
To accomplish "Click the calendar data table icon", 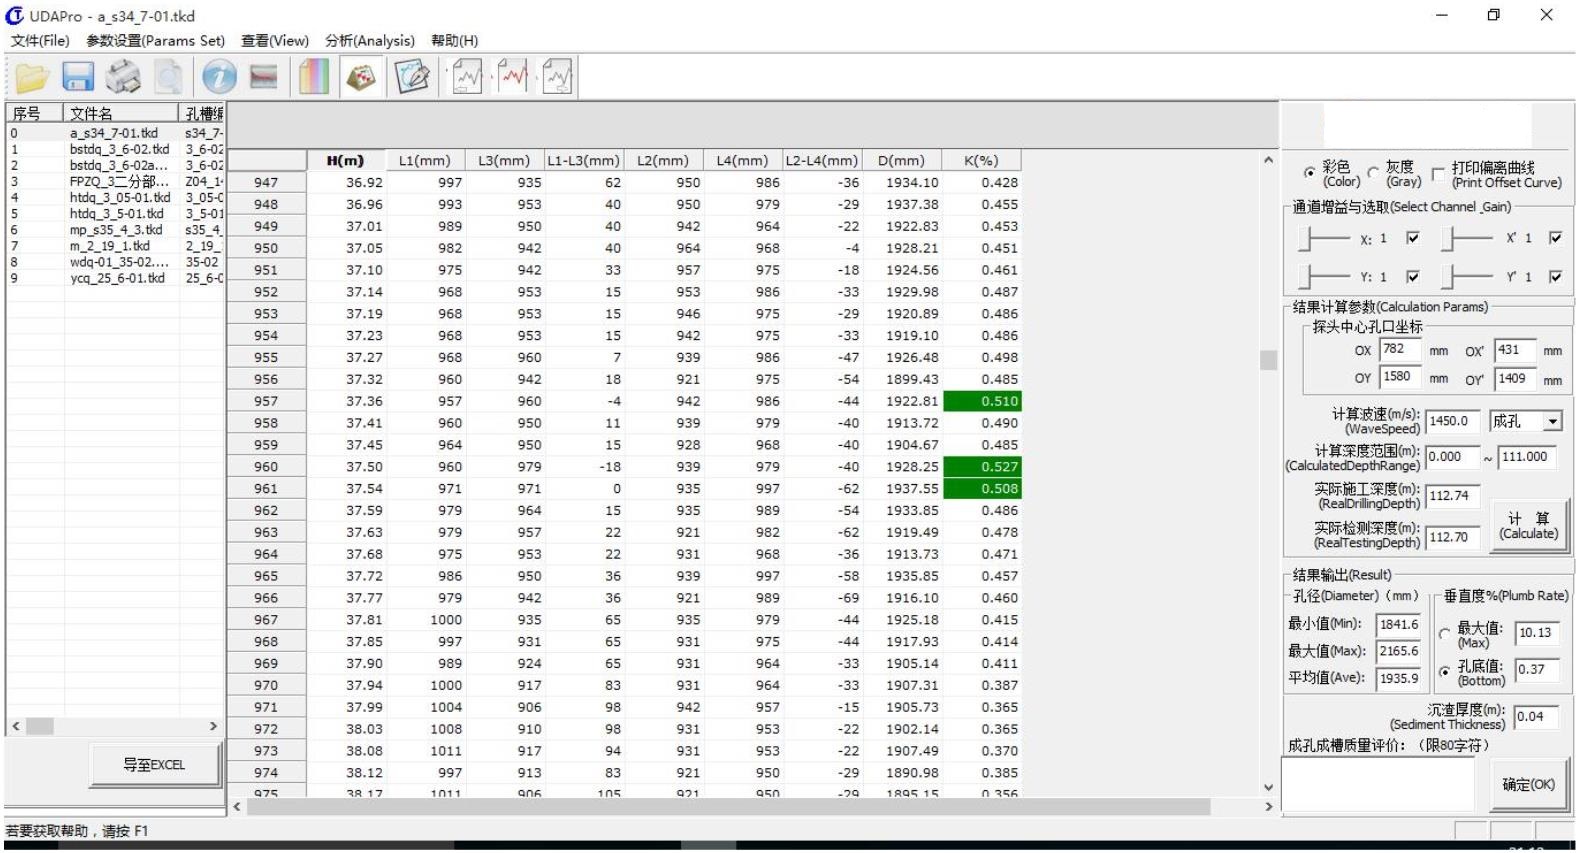I will tap(361, 77).
